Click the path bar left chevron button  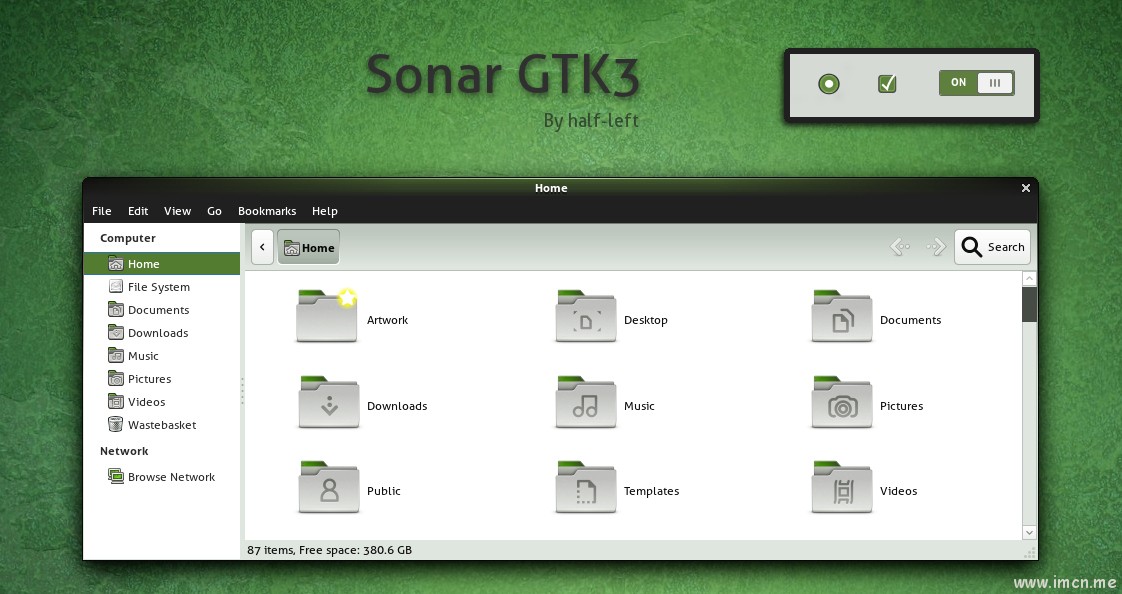(x=262, y=247)
